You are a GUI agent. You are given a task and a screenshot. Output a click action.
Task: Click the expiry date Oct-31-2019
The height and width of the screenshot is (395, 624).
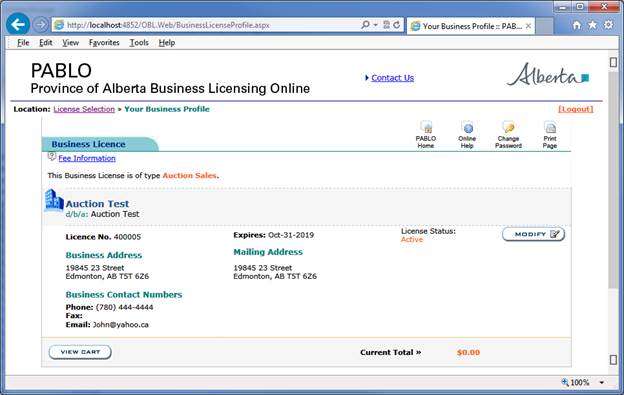291,235
